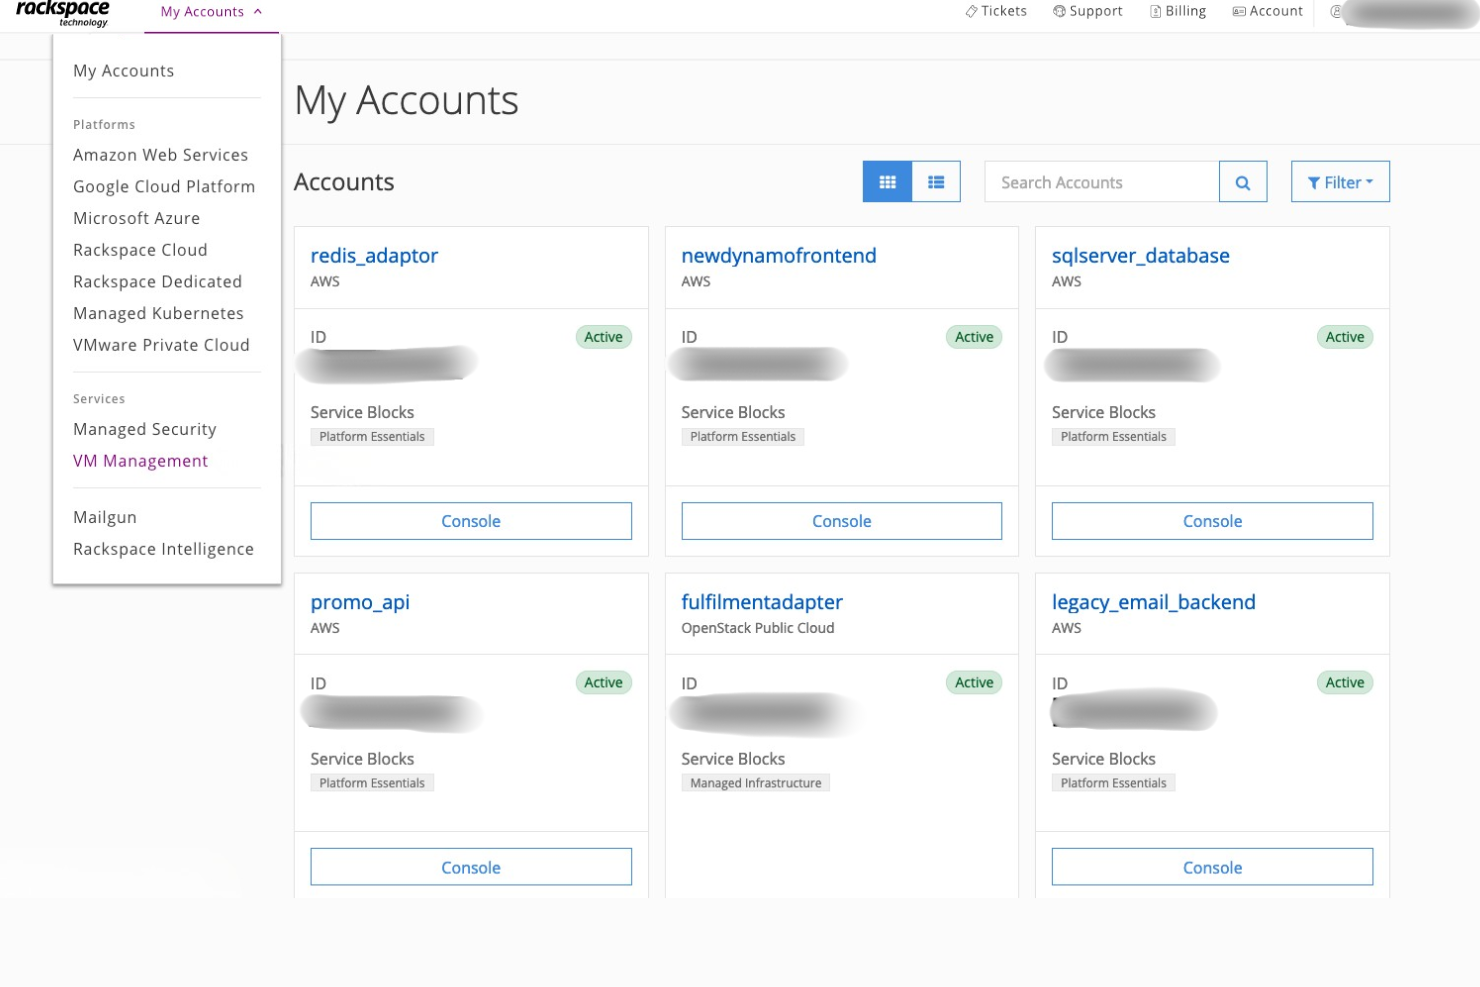Go to Billing in top navigation
Screen dimensions: 1480x987
pyautogui.click(x=1178, y=11)
